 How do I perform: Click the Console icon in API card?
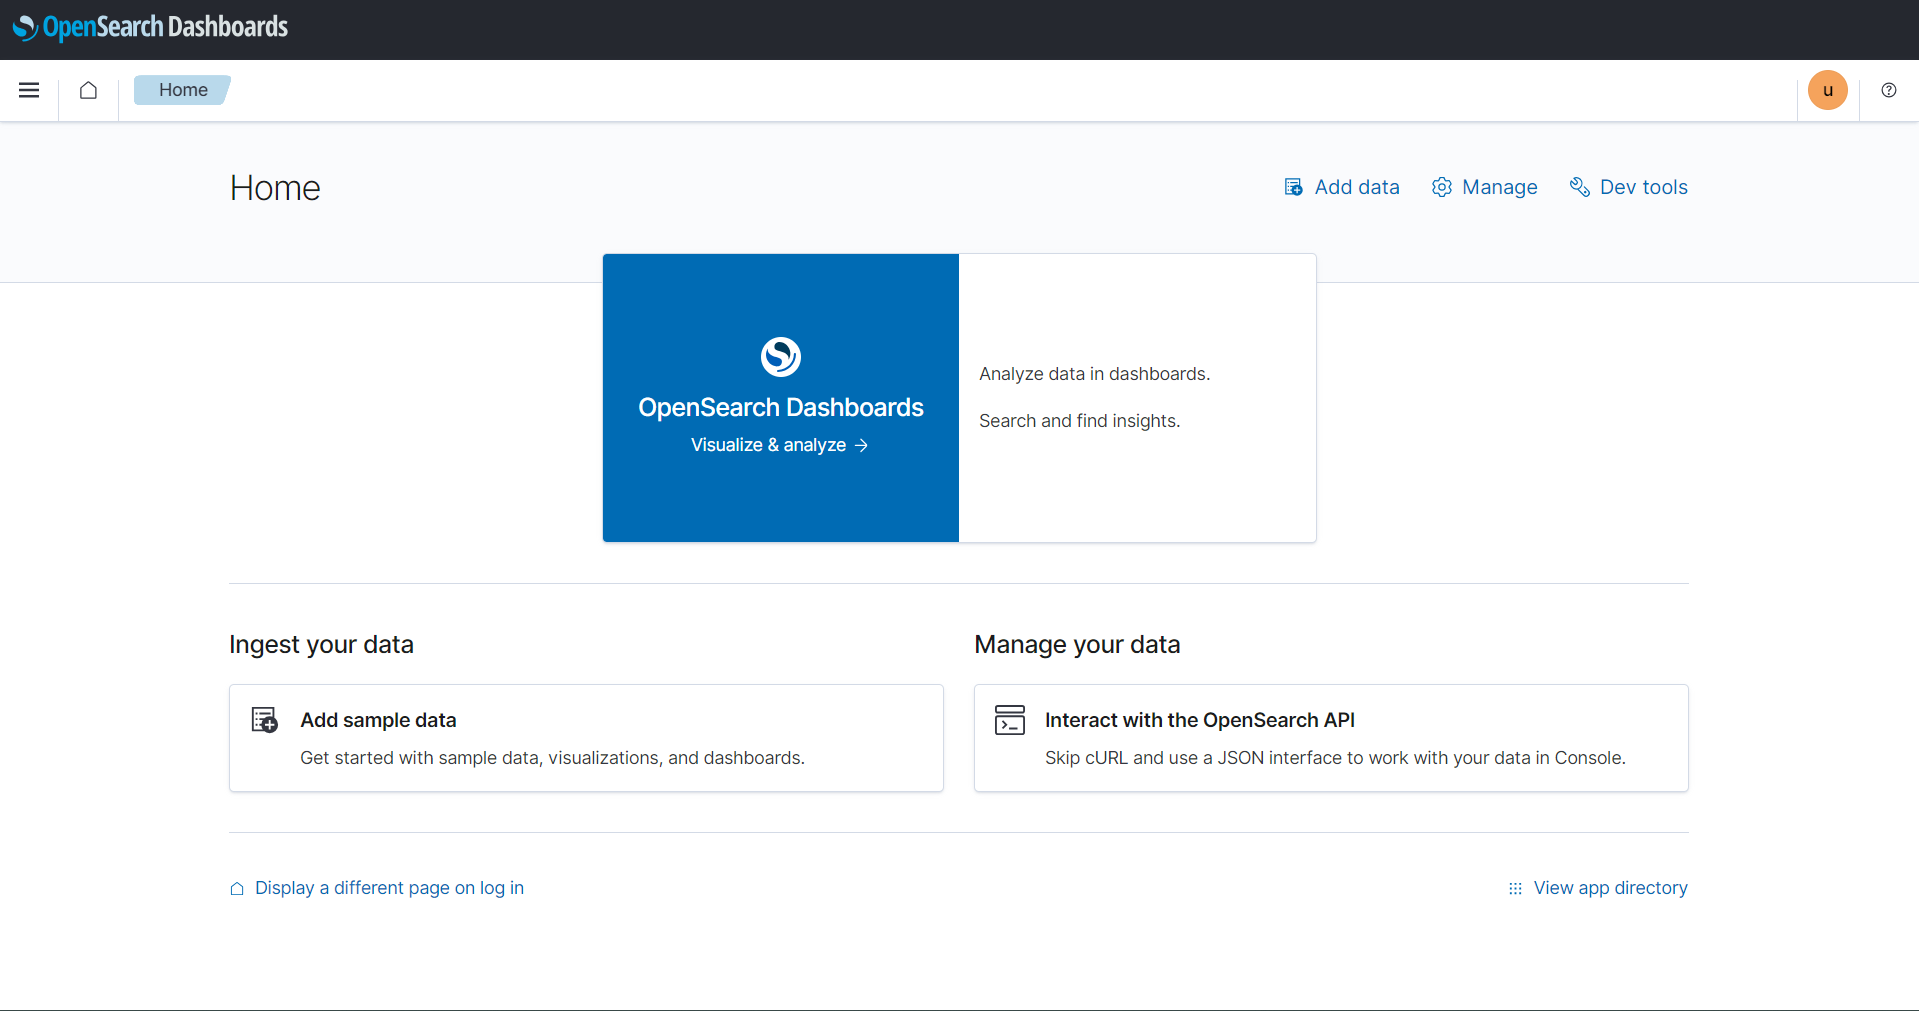(1009, 720)
